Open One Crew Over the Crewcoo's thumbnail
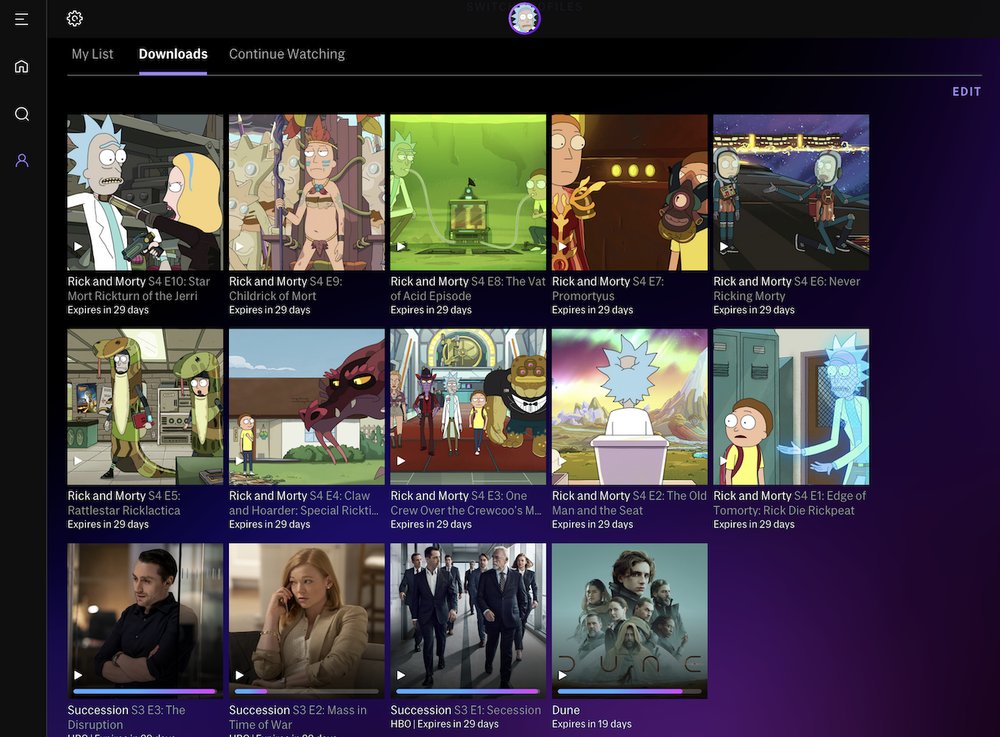1000x737 pixels. click(x=468, y=407)
